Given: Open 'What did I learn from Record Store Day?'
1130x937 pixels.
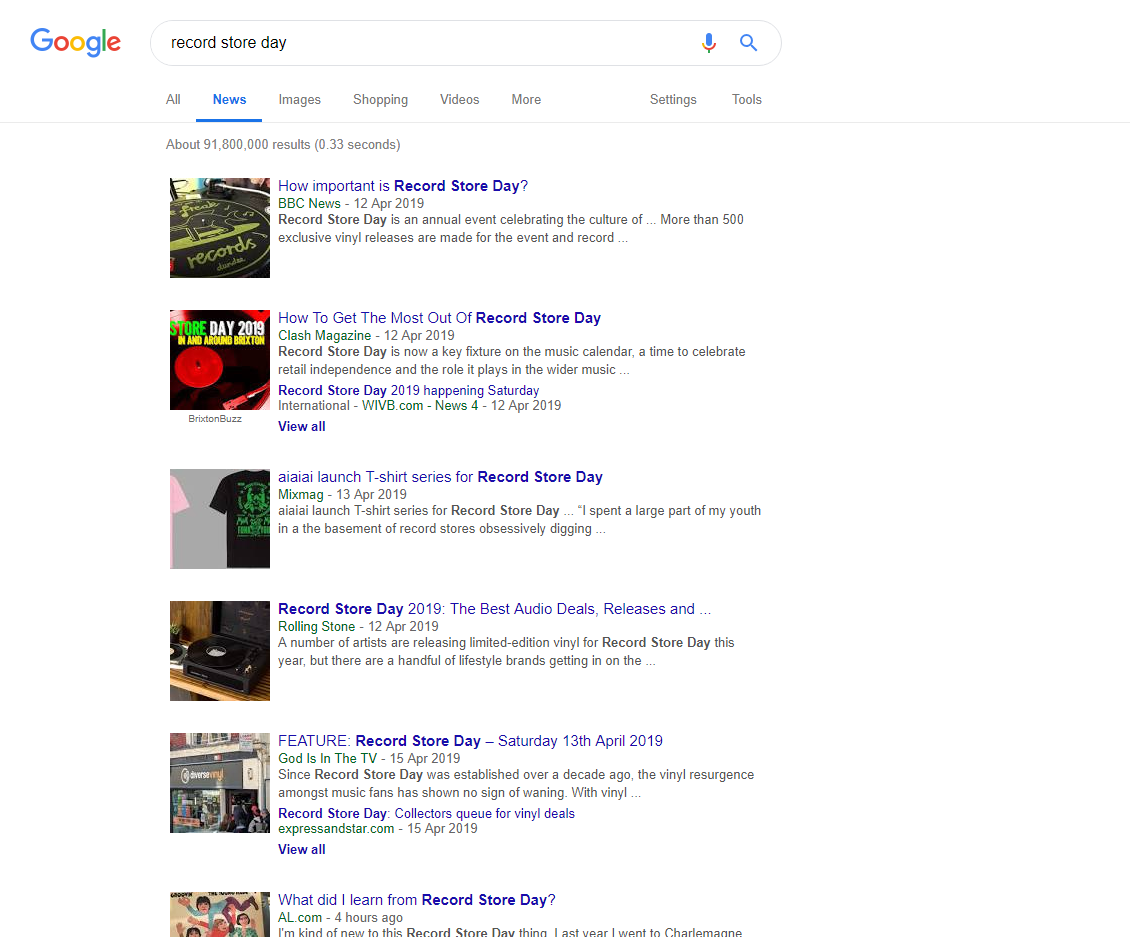Looking at the screenshot, I should [417, 900].
